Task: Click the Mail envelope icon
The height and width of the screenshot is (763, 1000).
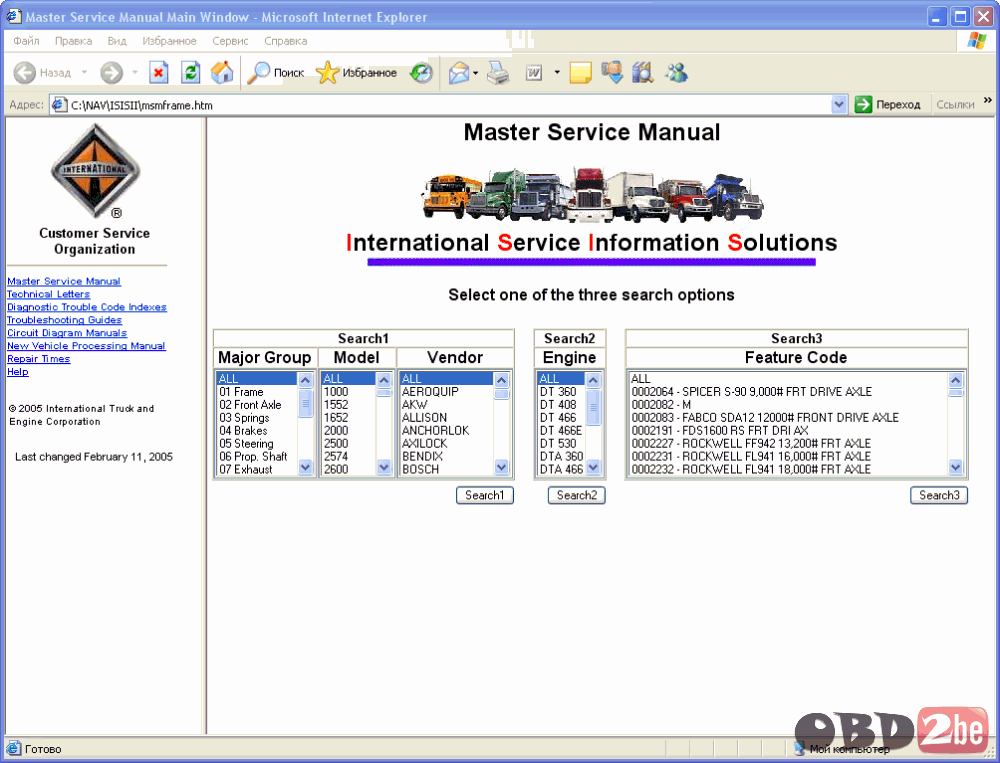Action: click(459, 73)
